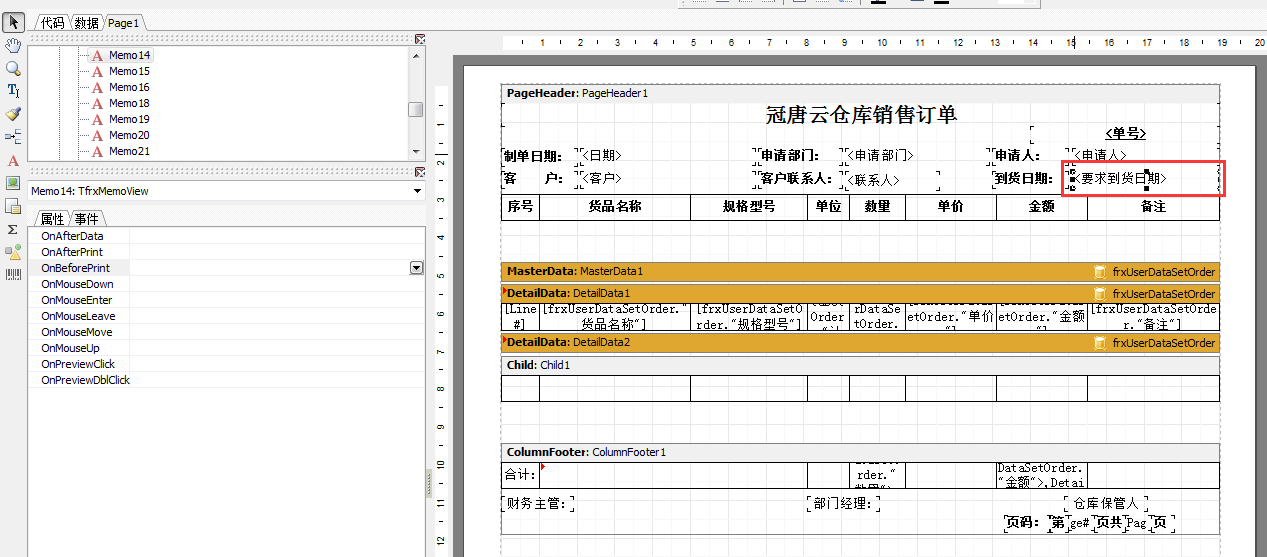Open the 事件 events tab

(87, 219)
